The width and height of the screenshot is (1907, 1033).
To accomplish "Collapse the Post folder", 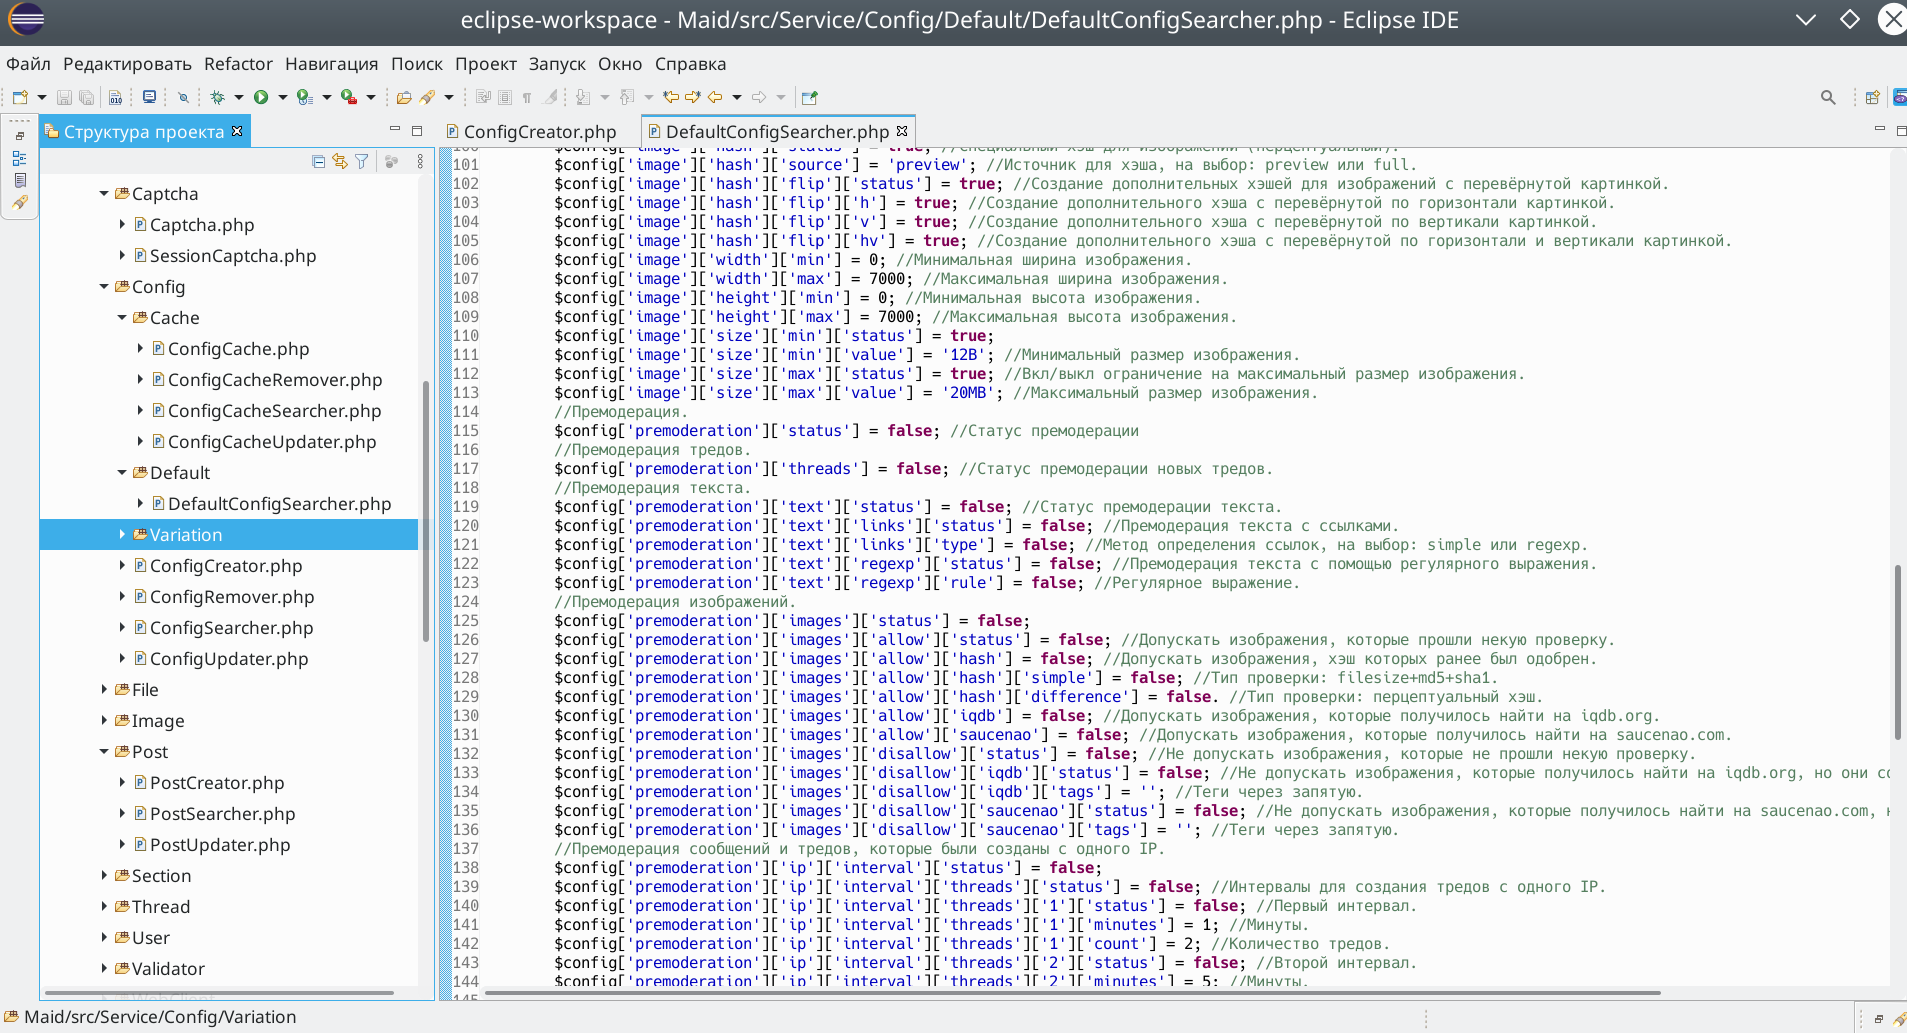I will pyautogui.click(x=104, y=752).
